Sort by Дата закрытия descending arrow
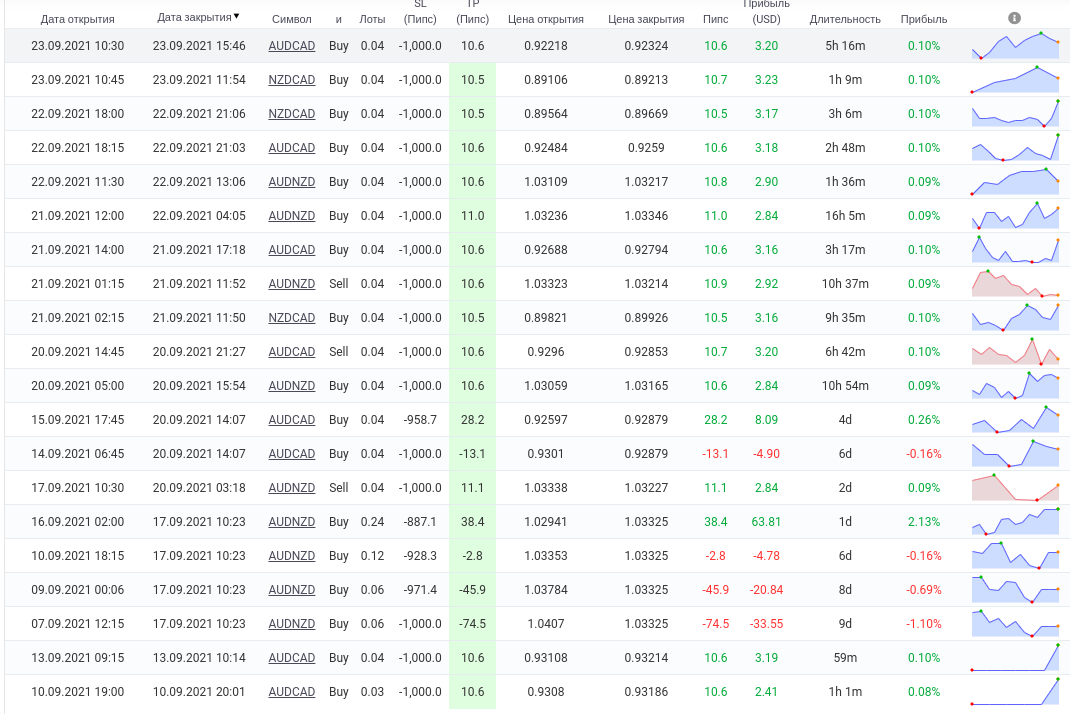This screenshot has height=714, width=1070. click(x=236, y=16)
